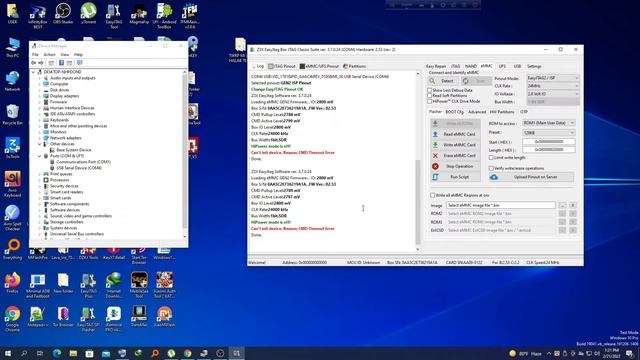Image resolution: width=640 pixels, height=360 pixels.
Task: Open View menu in Device Manager
Action: (x=64, y=54)
